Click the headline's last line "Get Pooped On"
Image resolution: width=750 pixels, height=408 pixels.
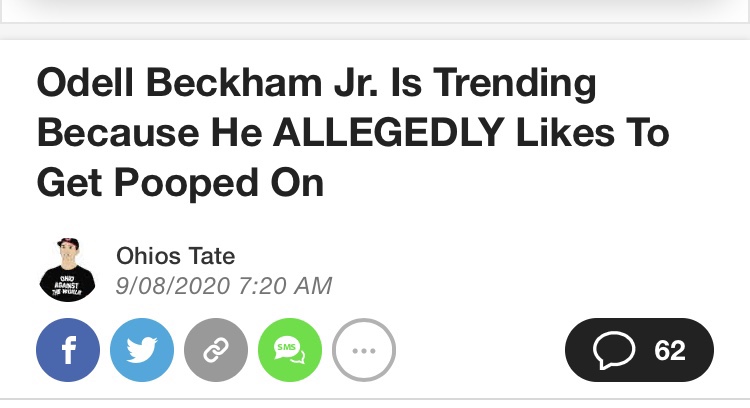(180, 183)
